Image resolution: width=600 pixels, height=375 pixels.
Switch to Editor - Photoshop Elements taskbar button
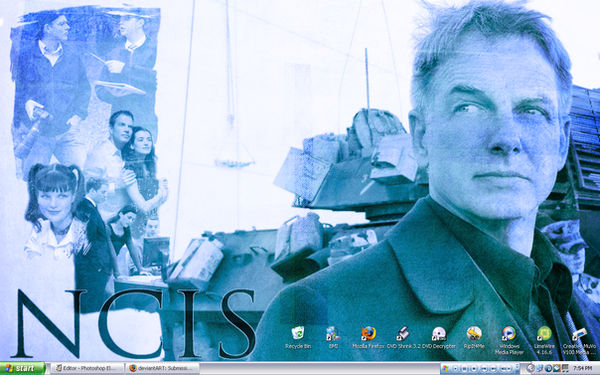pos(88,368)
